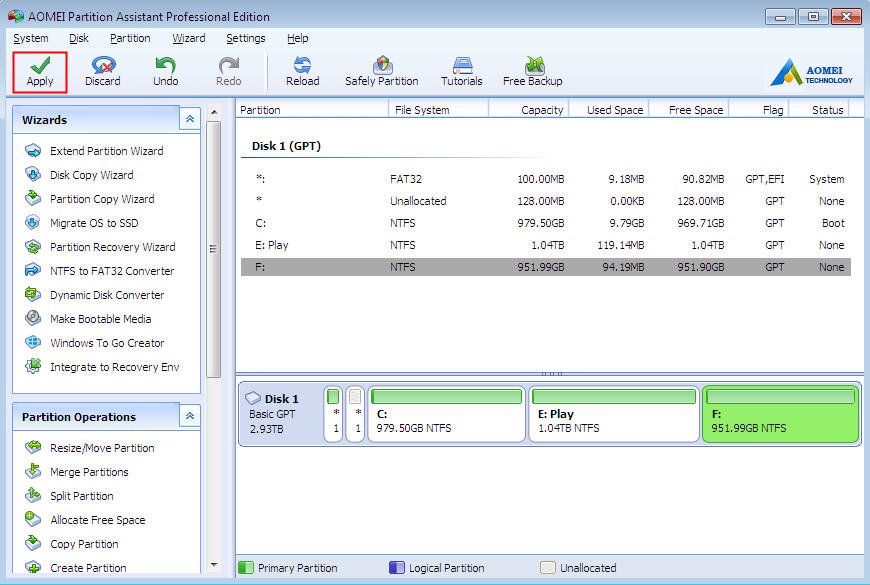
Task: Collapse the Partition Operations panel
Action: pyautogui.click(x=190, y=416)
